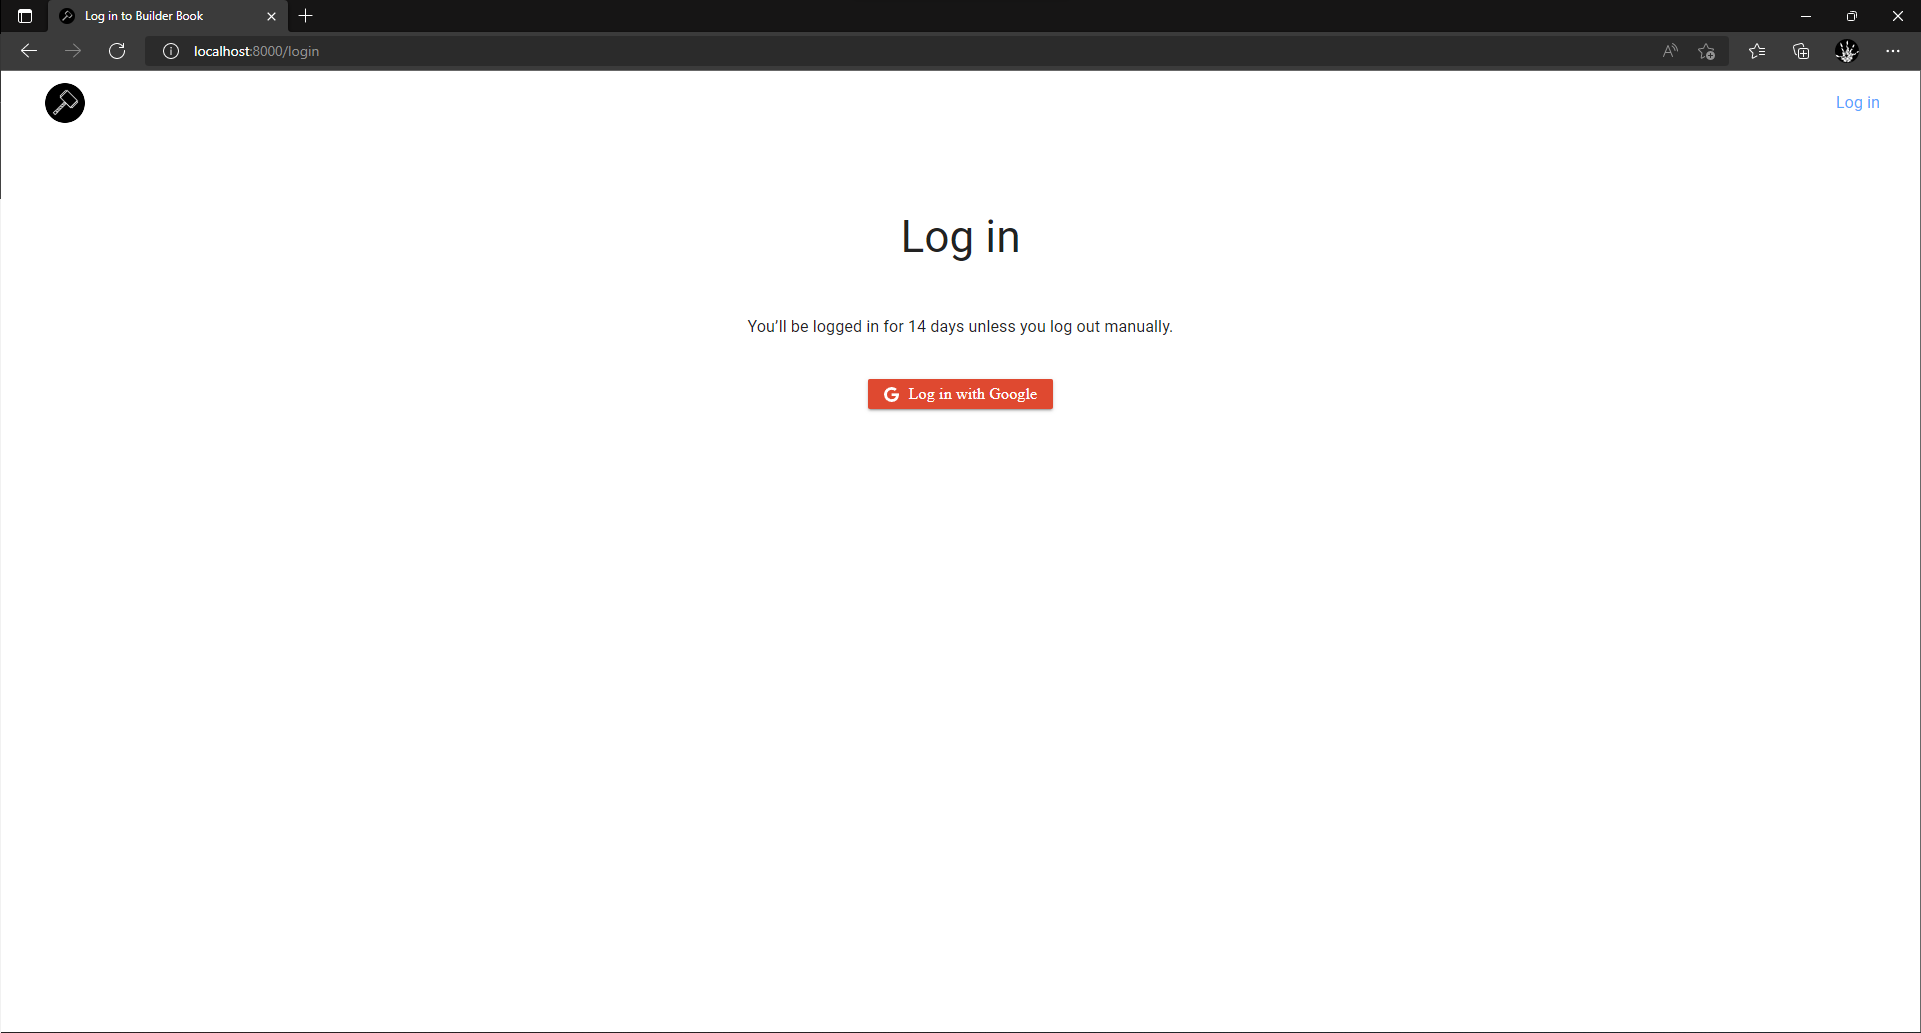This screenshot has height=1033, width=1921.
Task: Click the forward navigation arrow
Action: point(73,51)
